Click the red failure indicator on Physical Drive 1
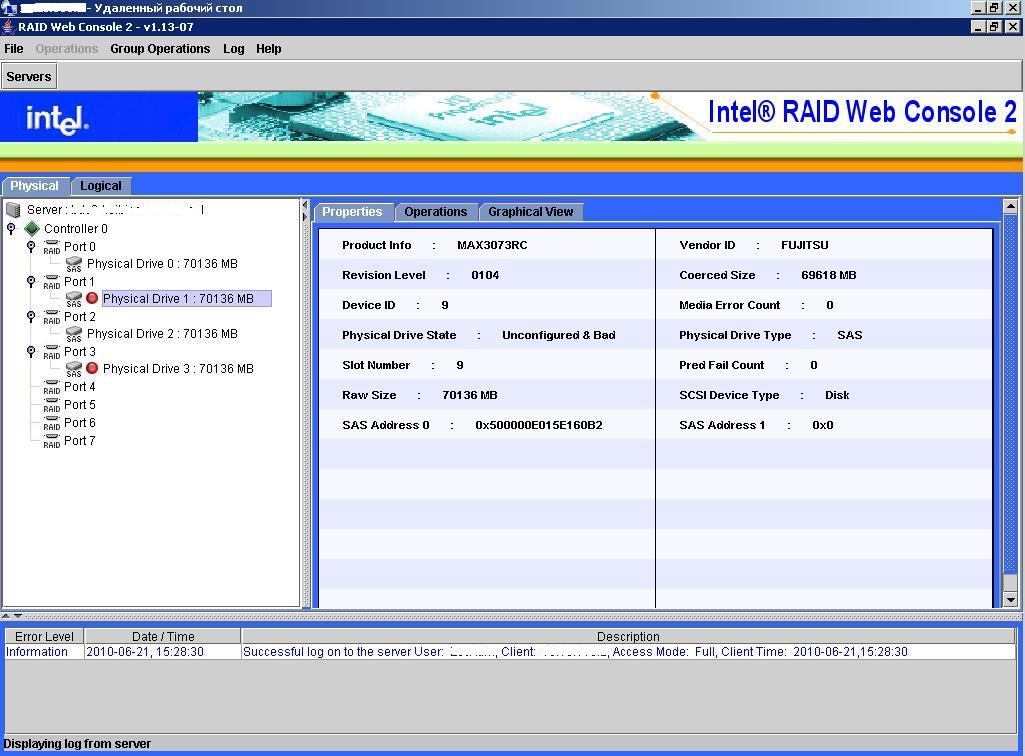 point(92,299)
